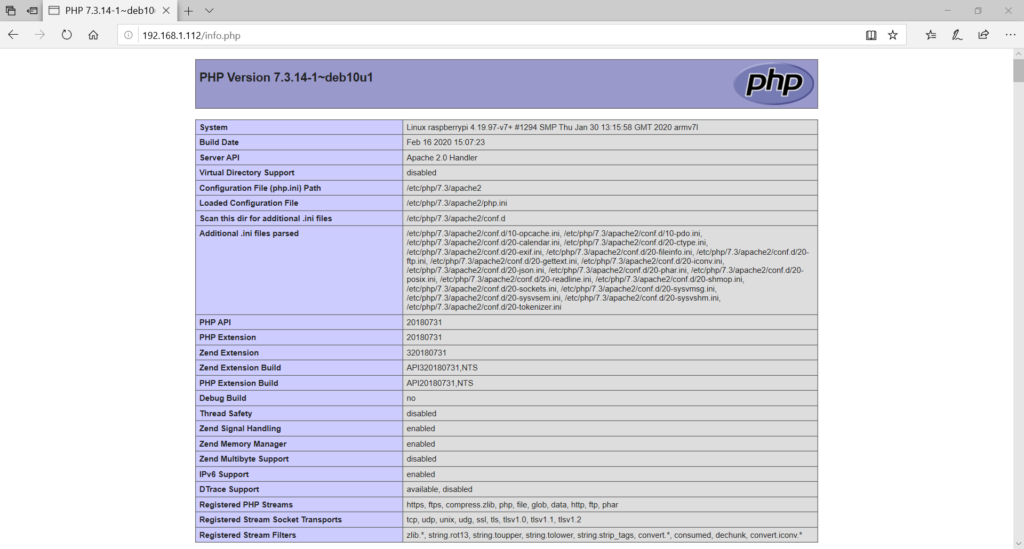Image resolution: width=1024 pixels, height=549 pixels.
Task: Select the PHP 7.3.14-1~deb10u1 tab
Action: point(100,10)
